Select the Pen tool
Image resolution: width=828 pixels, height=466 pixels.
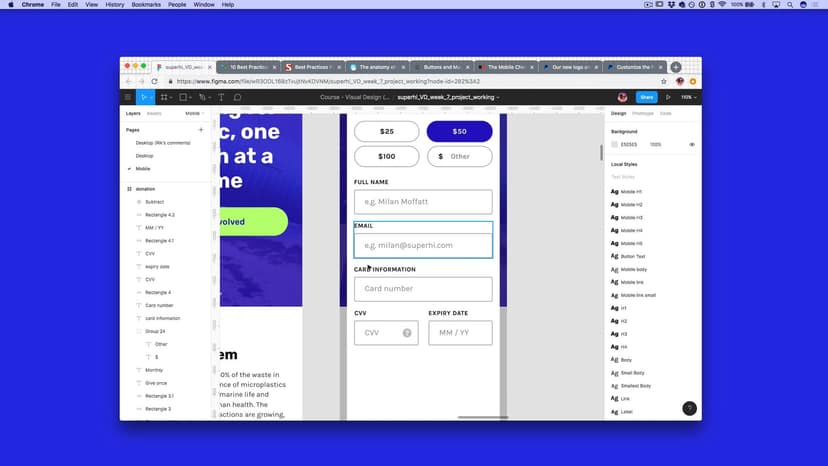tap(202, 97)
